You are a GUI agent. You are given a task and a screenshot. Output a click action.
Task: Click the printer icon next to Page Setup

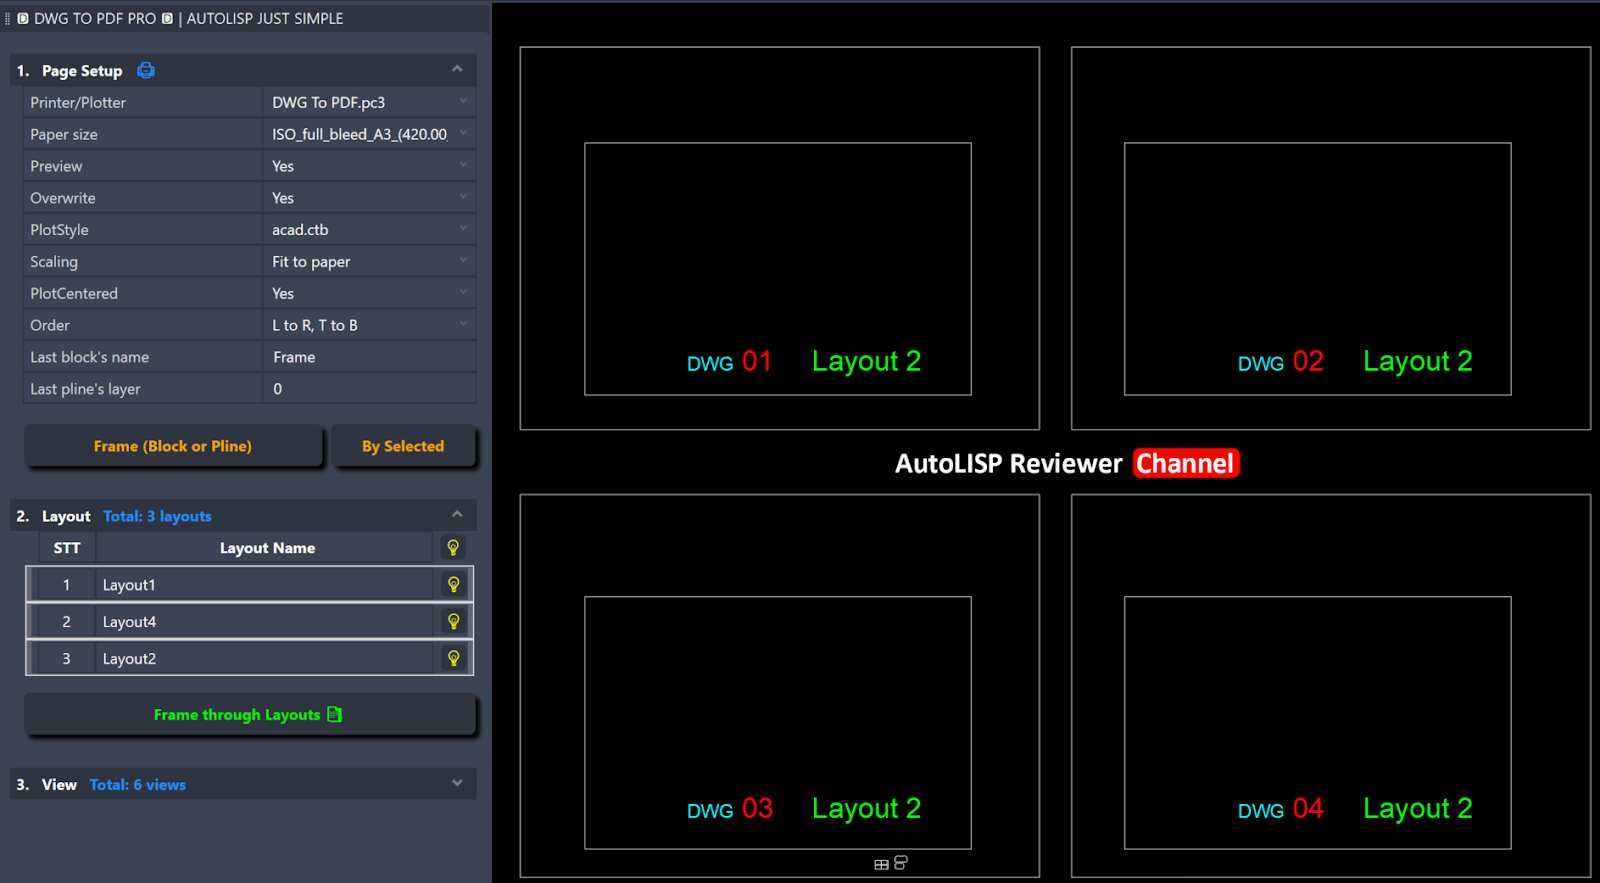146,70
